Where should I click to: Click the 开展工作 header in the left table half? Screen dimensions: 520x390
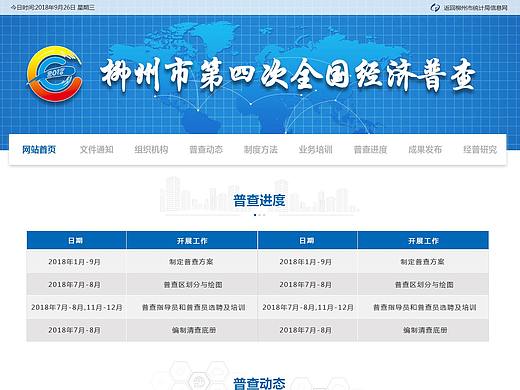192,241
